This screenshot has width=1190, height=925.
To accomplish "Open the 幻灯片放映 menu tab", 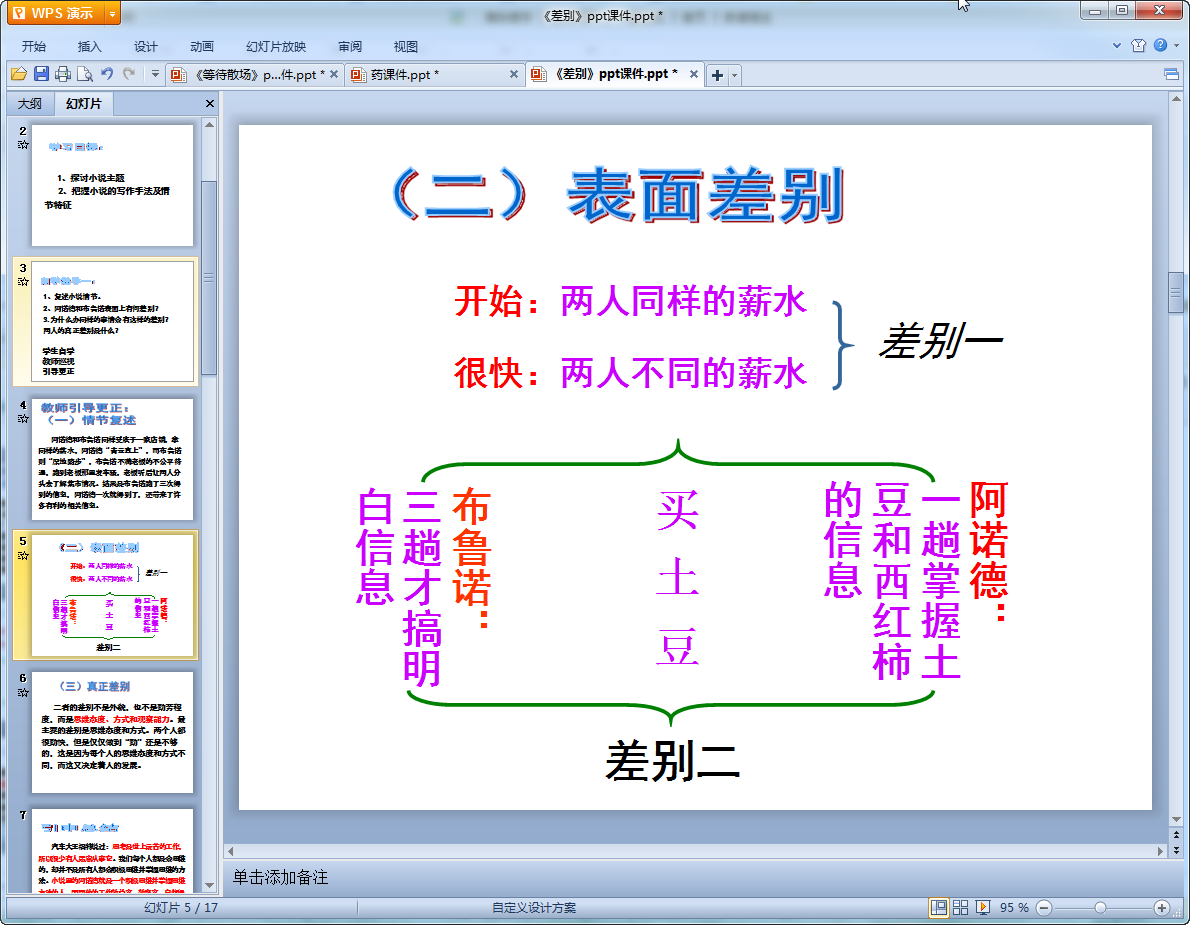I will coord(276,46).
